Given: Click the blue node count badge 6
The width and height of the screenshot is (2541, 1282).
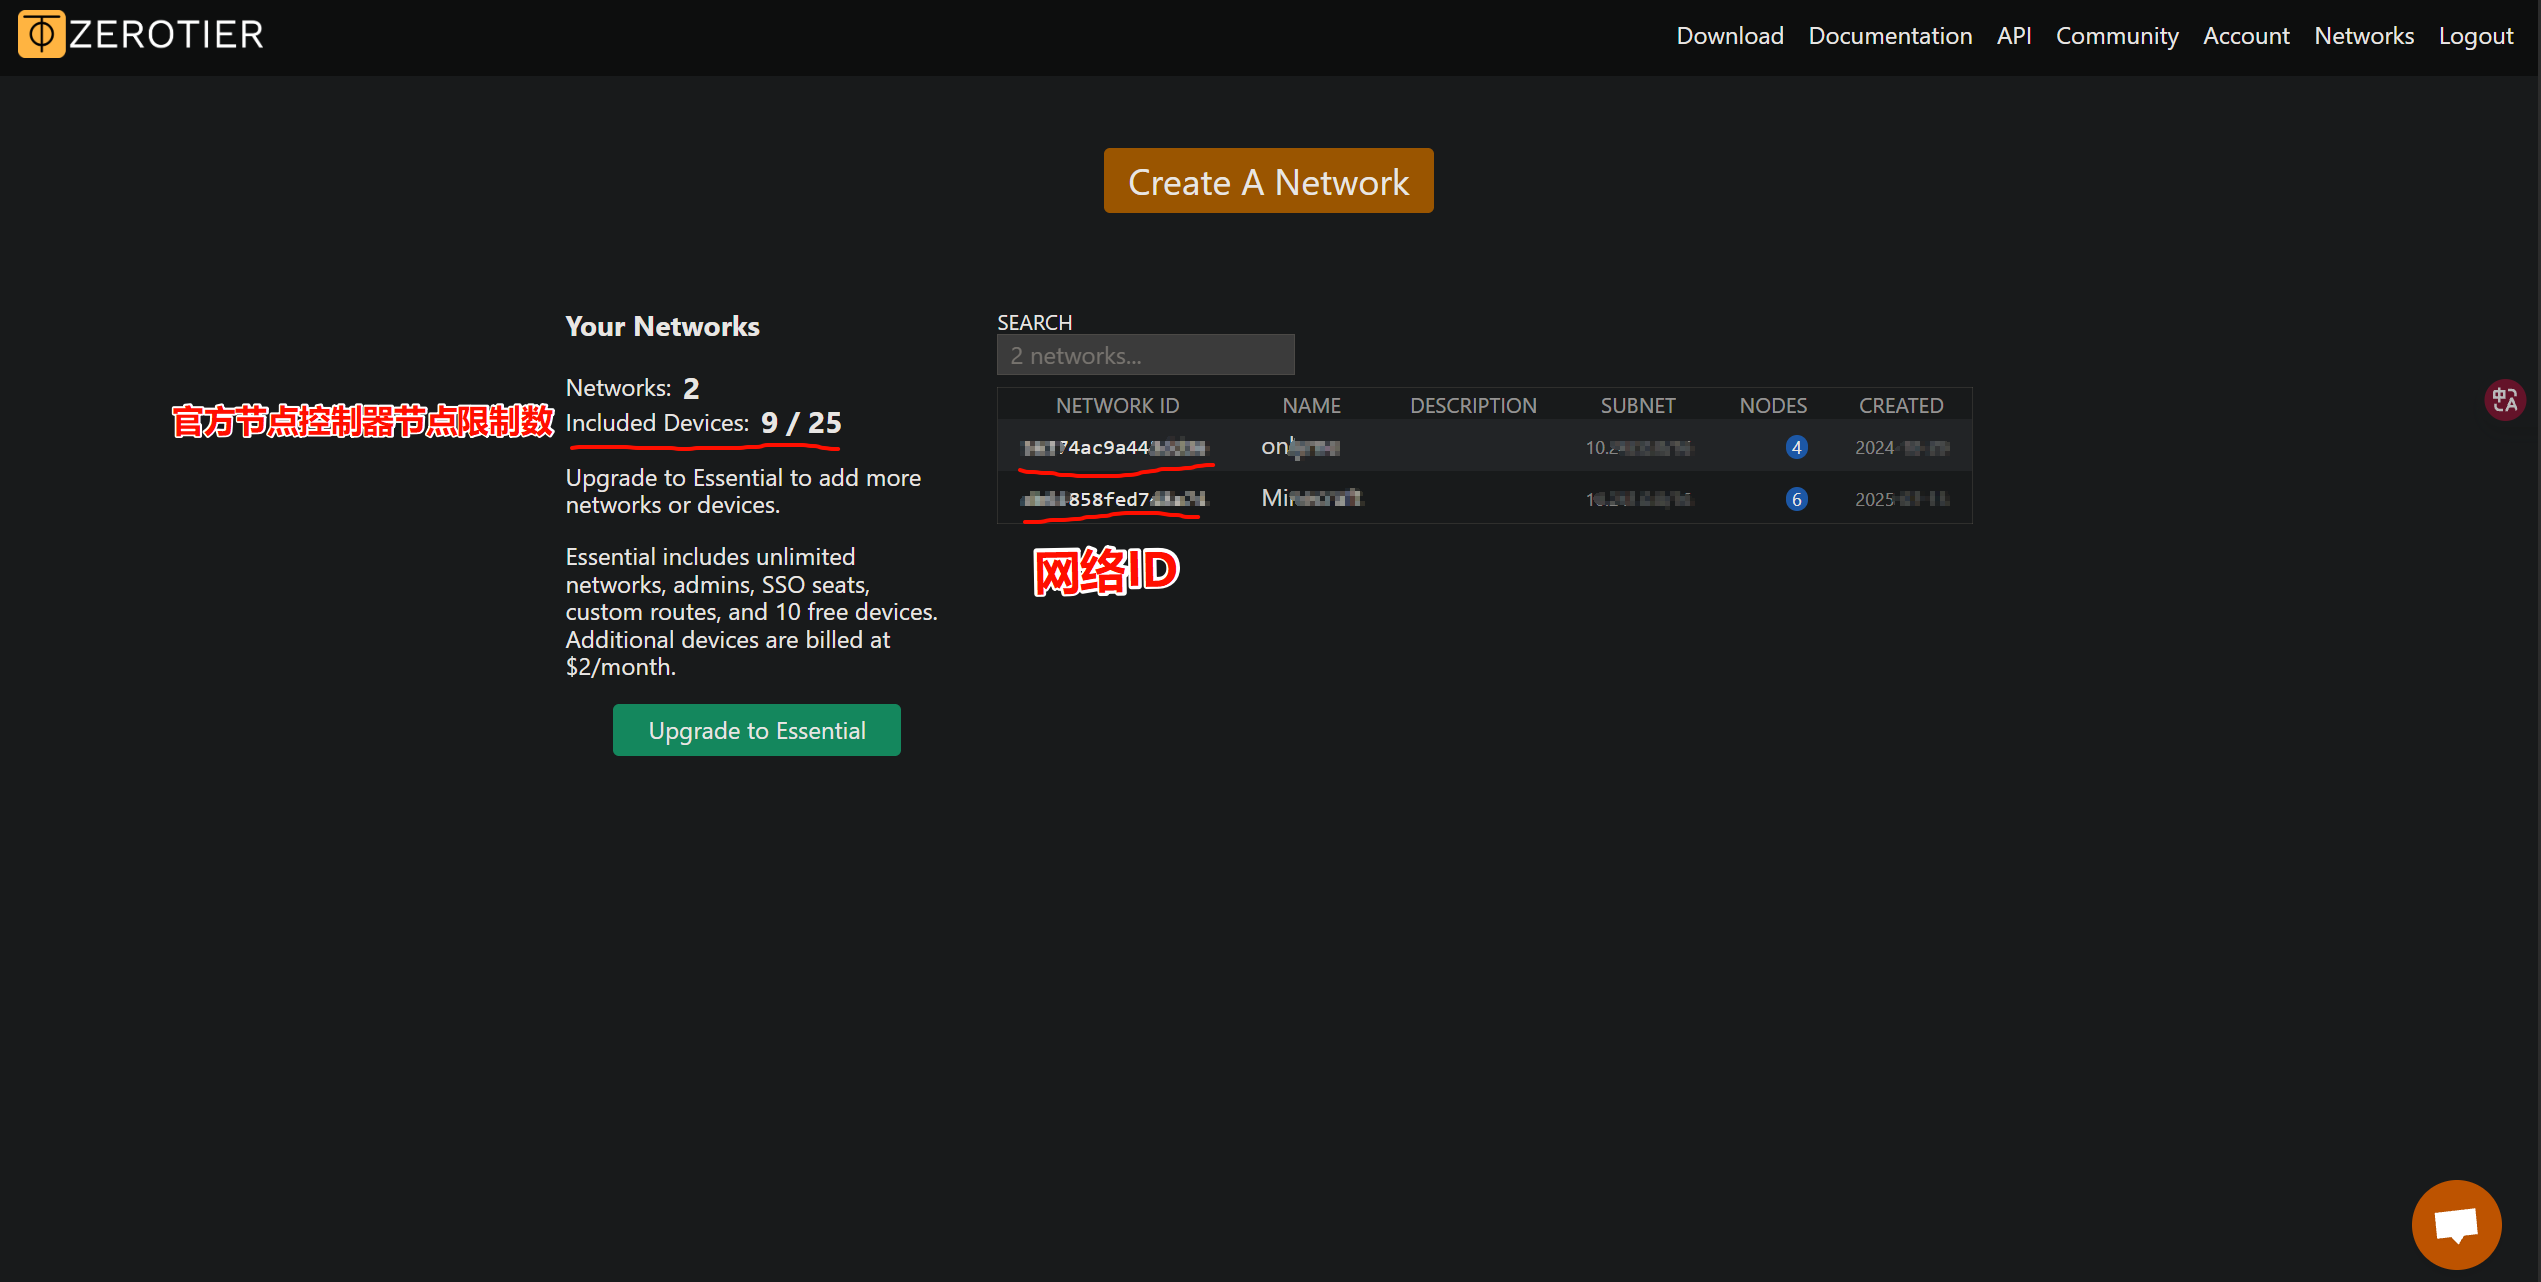Looking at the screenshot, I should pos(1796,499).
